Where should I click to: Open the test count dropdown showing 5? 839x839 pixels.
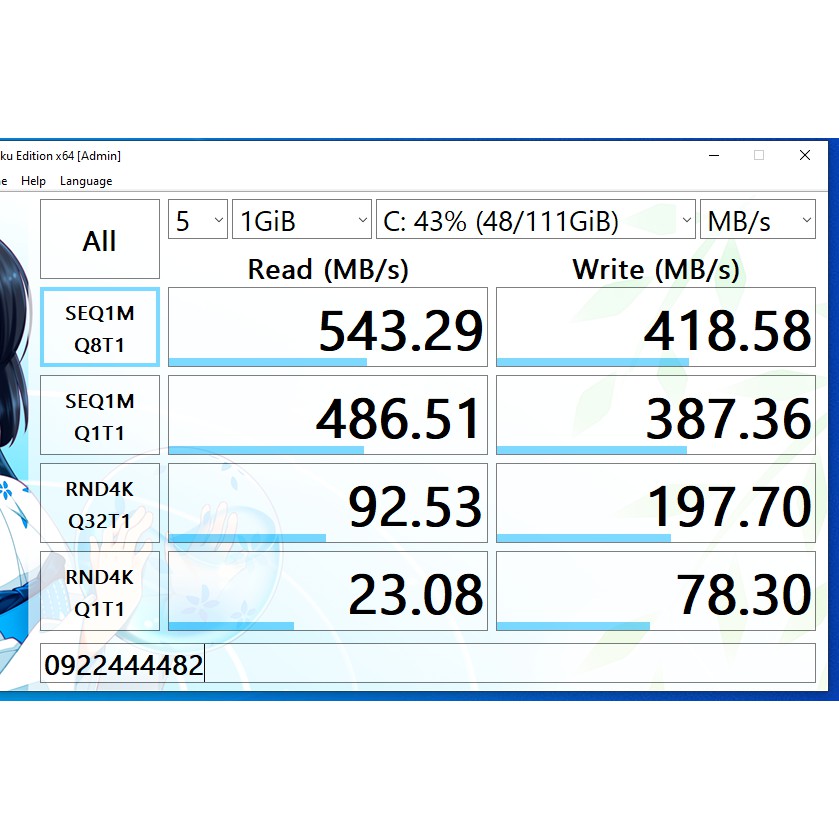[x=197, y=219]
